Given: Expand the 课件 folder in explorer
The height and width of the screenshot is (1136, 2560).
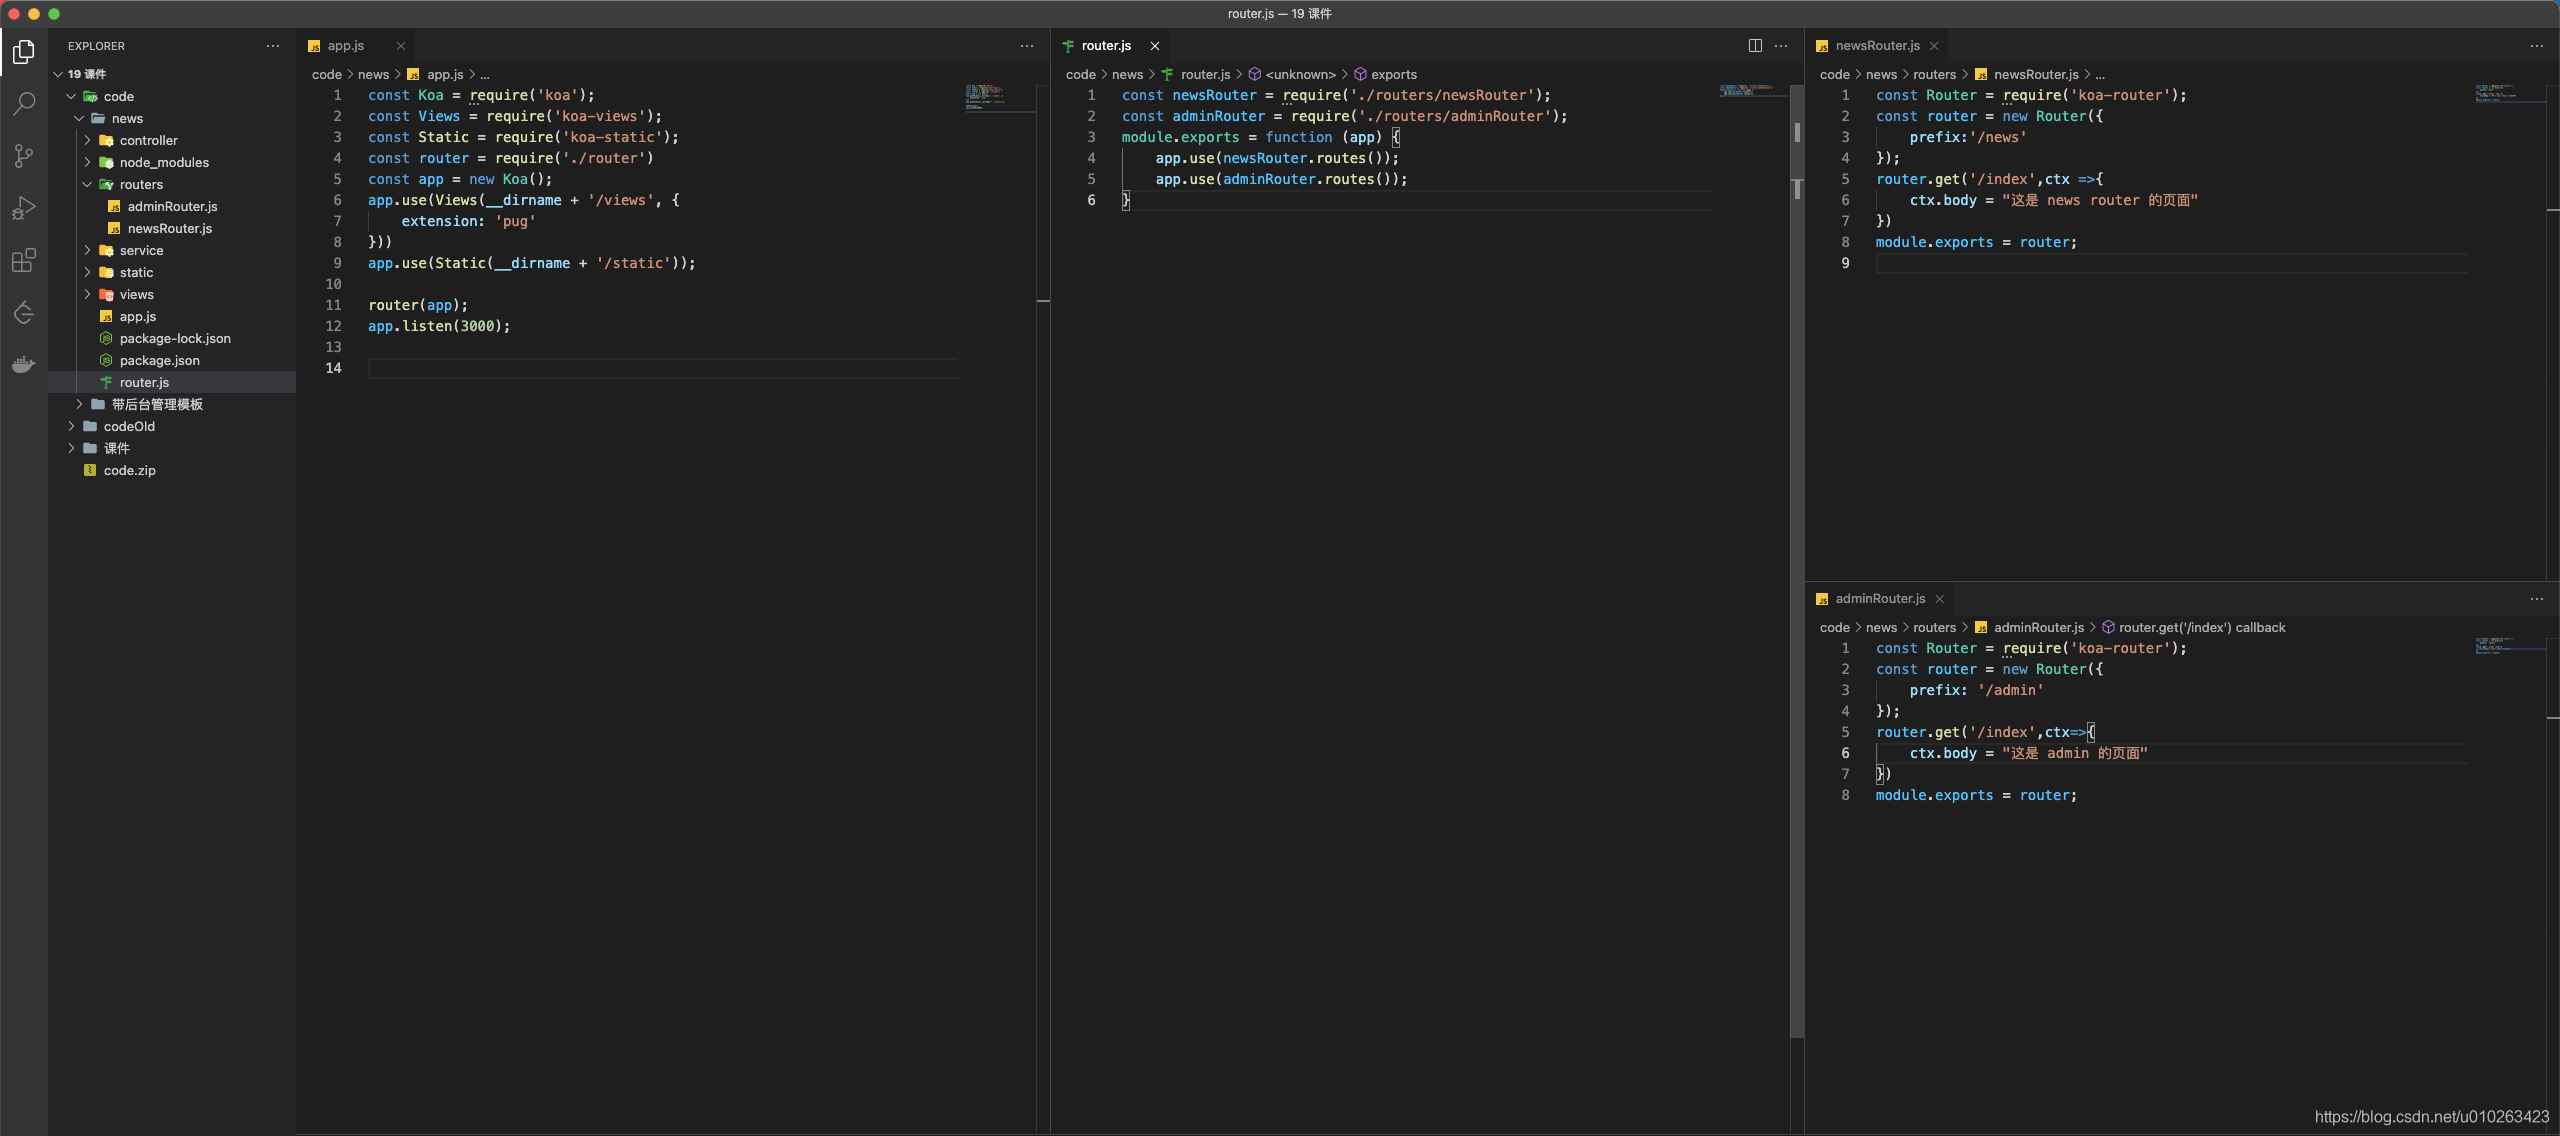Looking at the screenshot, I should click(x=172, y=448).
